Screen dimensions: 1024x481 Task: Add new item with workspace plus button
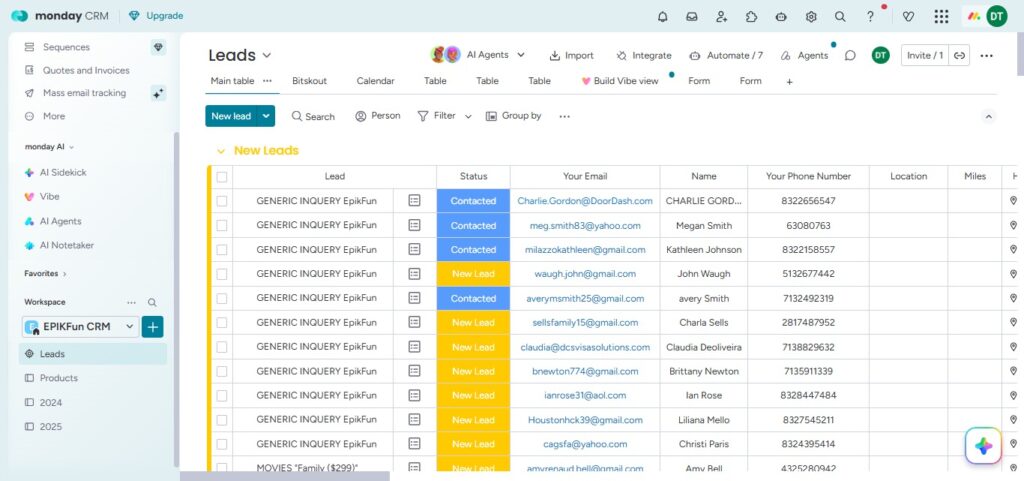[x=153, y=326]
